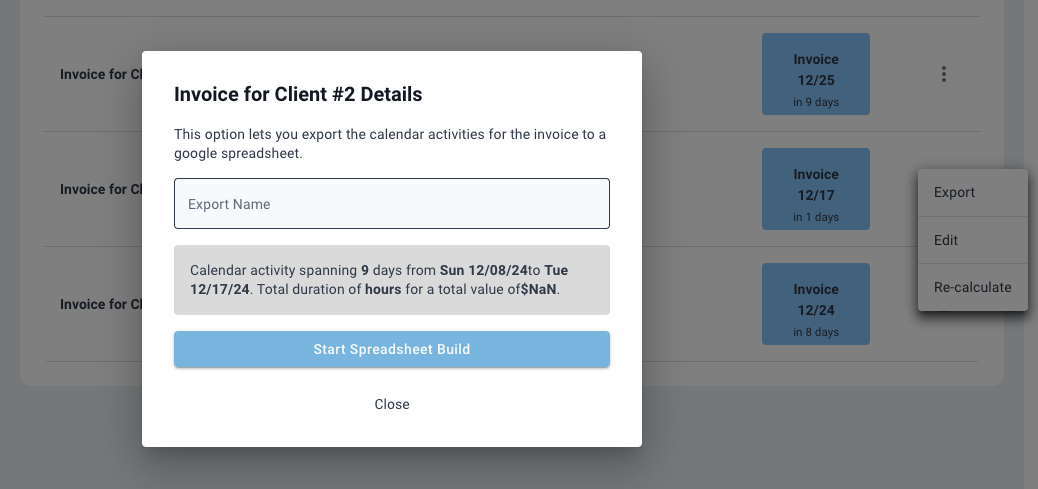This screenshot has width=1038, height=489.
Task: Click the invoice name beside the 12/25 badge
Action: (x=100, y=74)
